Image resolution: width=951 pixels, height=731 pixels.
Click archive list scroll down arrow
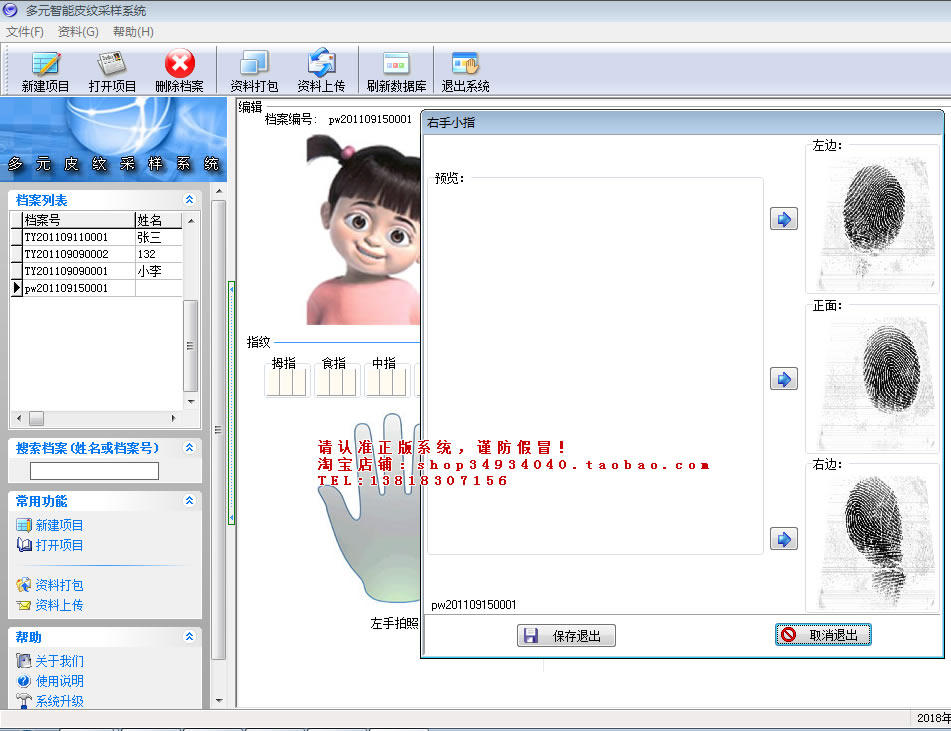tap(190, 402)
